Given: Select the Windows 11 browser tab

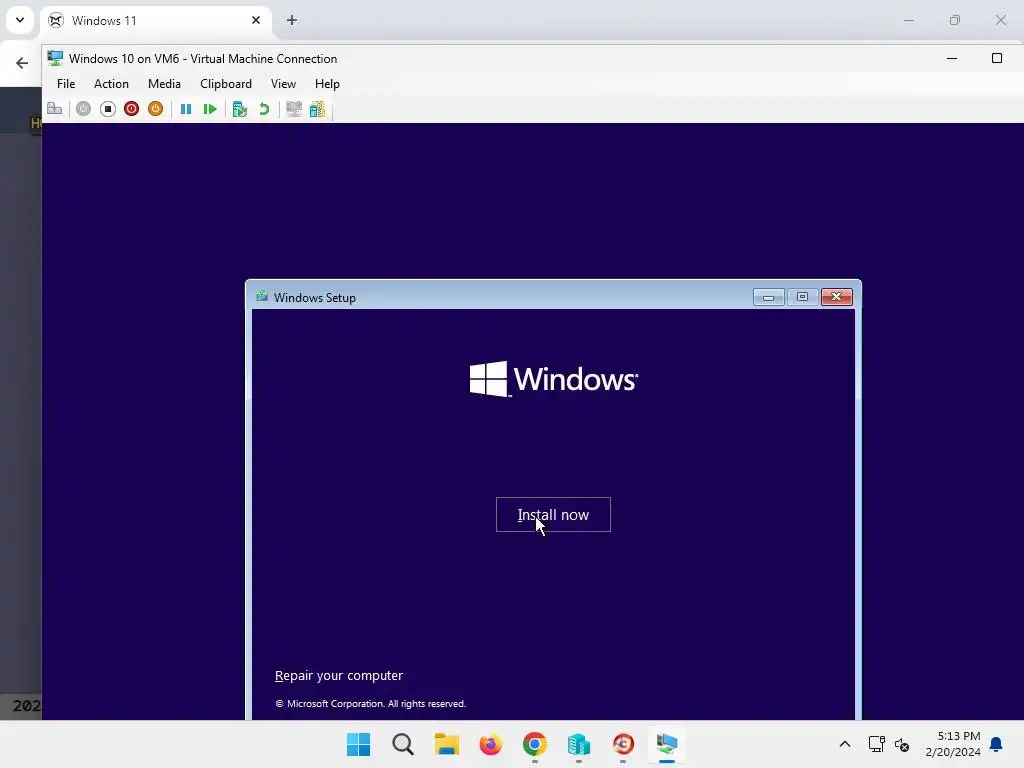Looking at the screenshot, I should 155,20.
